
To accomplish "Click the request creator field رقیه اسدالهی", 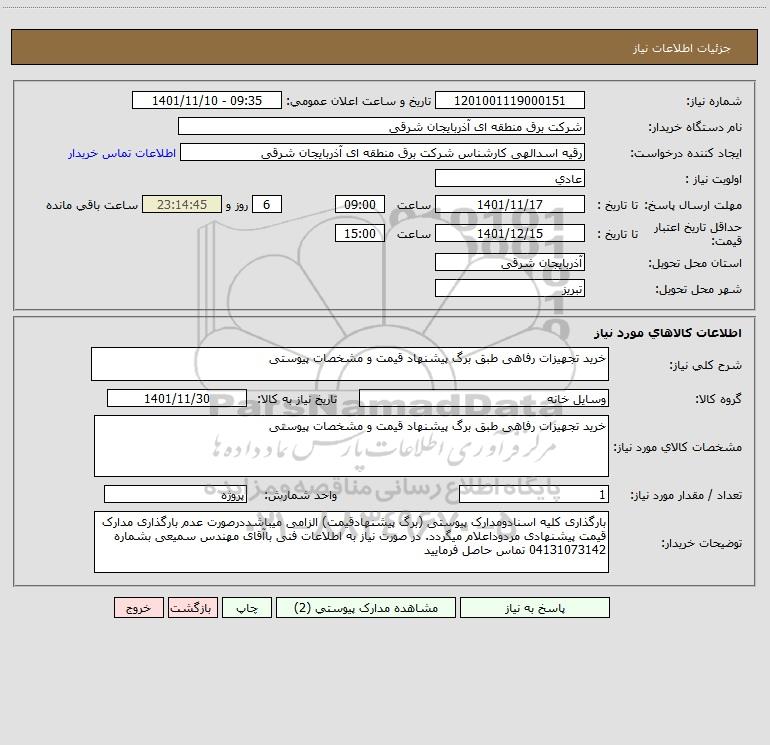I will click(383, 152).
